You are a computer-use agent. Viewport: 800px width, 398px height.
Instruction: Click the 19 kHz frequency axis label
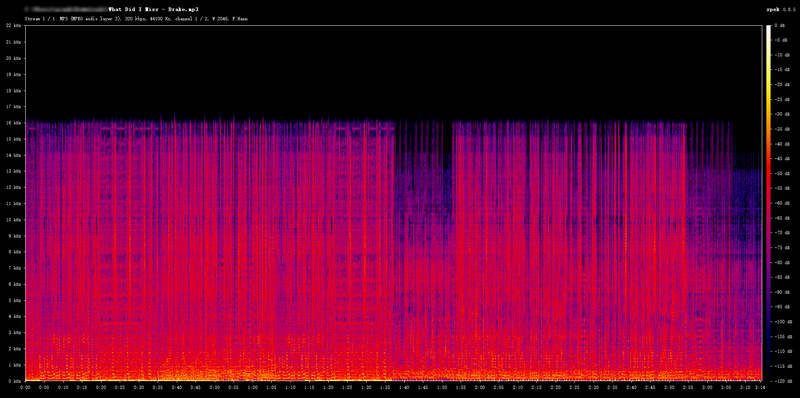(13, 74)
